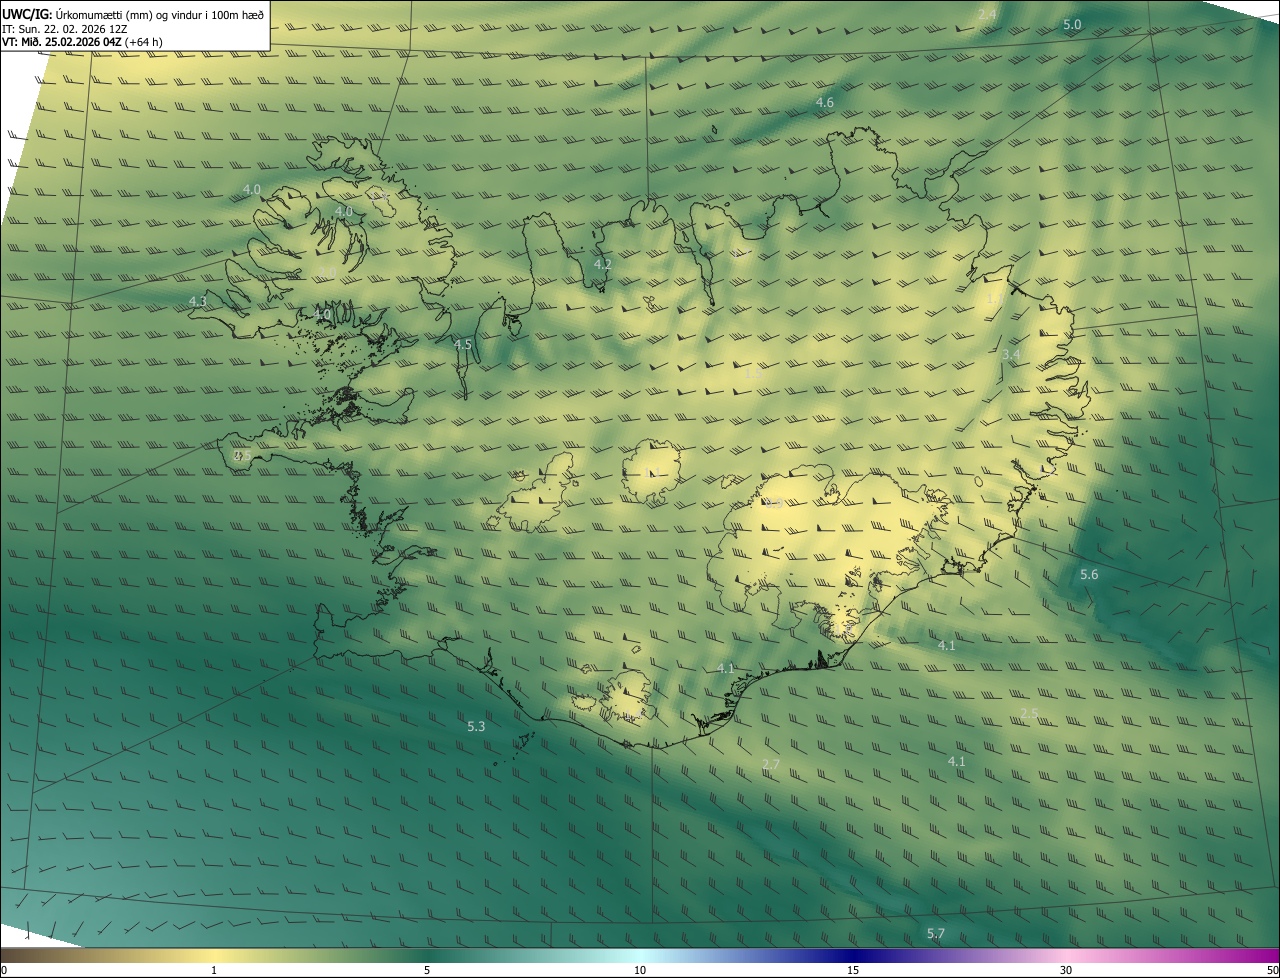Click the colour scale tick label 0
This screenshot has height=978, width=1280.
[4, 970]
